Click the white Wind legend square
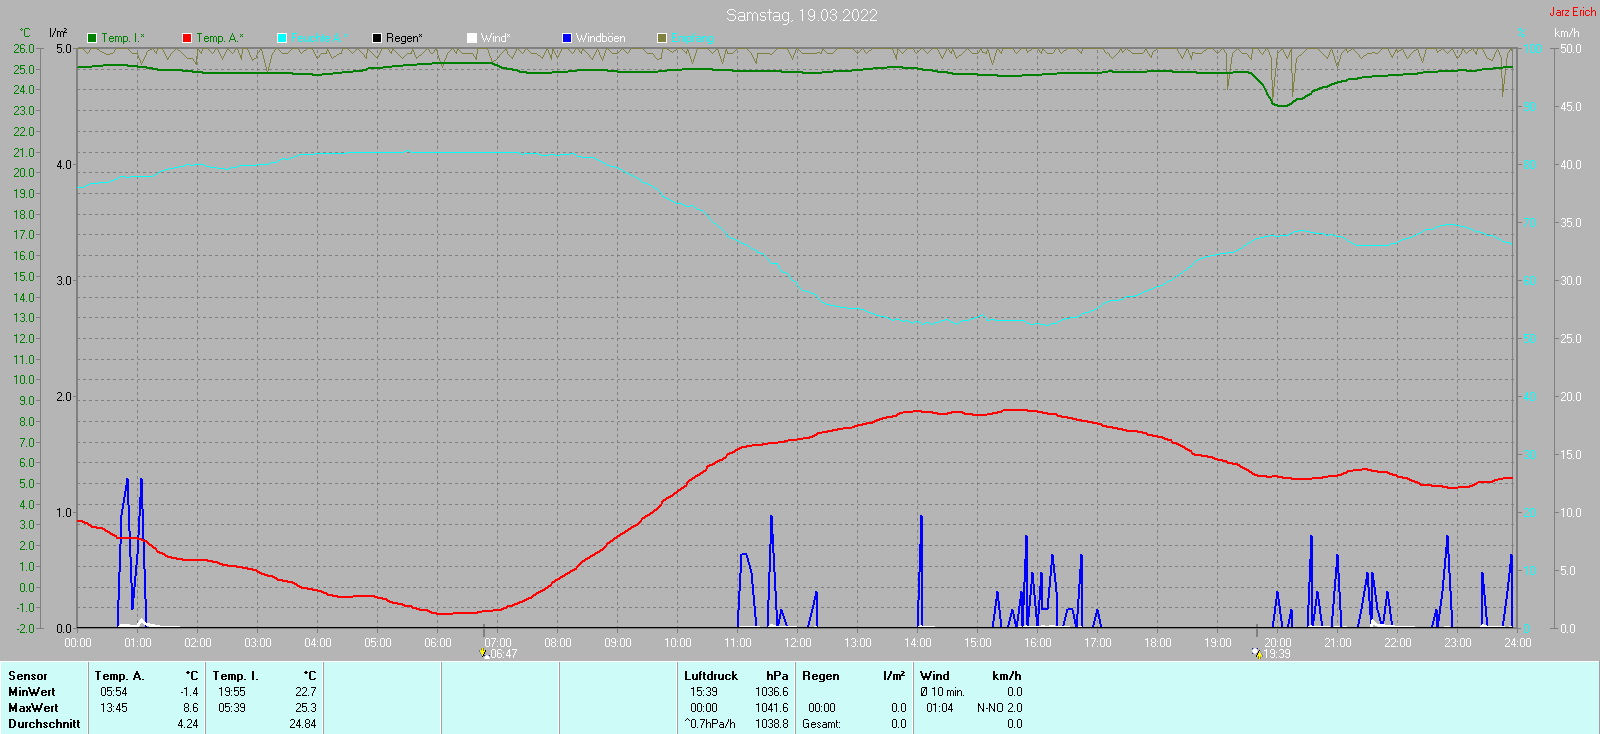1600x734 pixels. tap(472, 38)
